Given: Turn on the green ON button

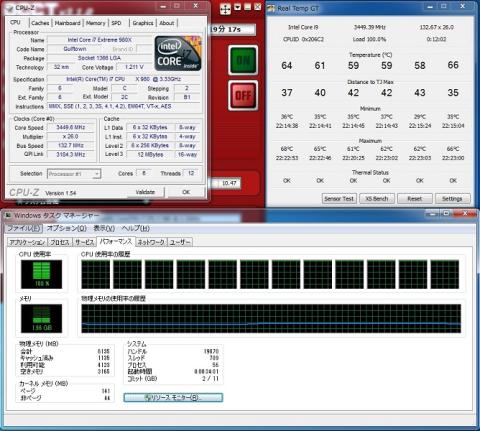Looking at the screenshot, I should (243, 60).
